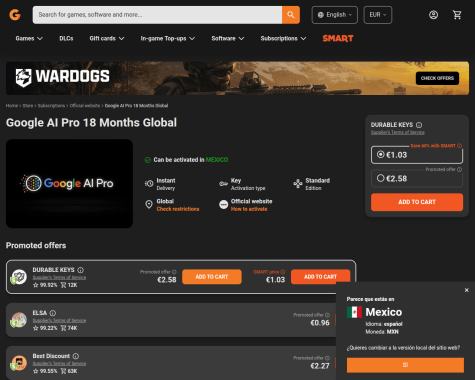The width and height of the screenshot is (475, 380).
Task: Open How to activate link
Action: coord(249,209)
